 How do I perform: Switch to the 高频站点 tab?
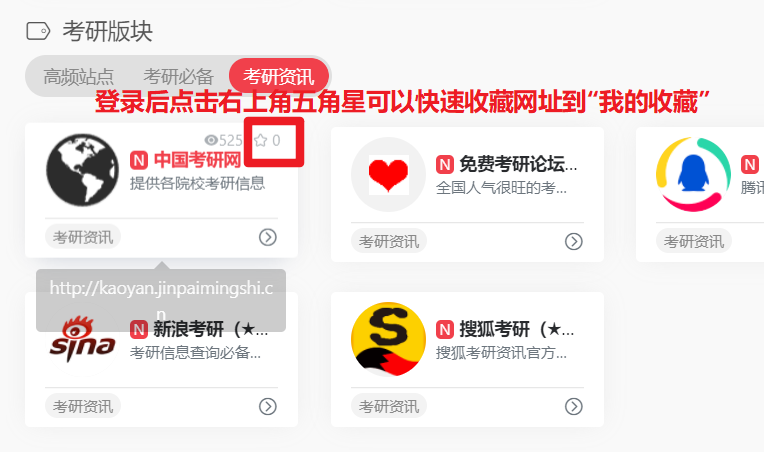(x=78, y=76)
